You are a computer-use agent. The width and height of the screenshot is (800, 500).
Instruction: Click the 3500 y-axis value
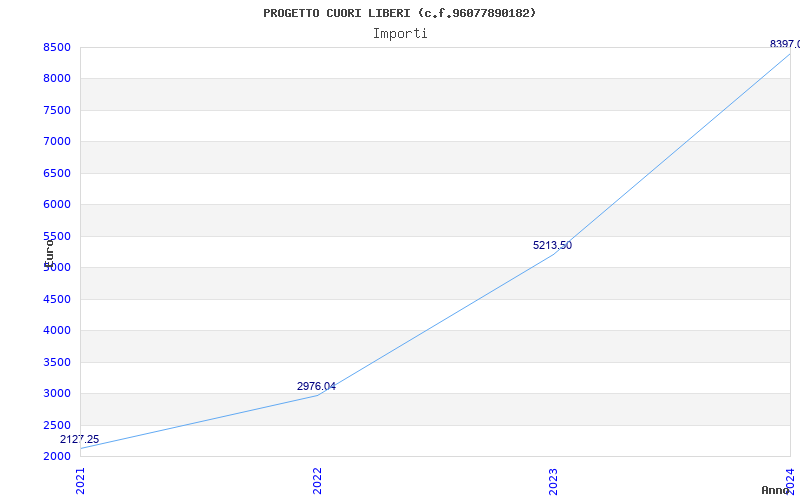[56, 362]
